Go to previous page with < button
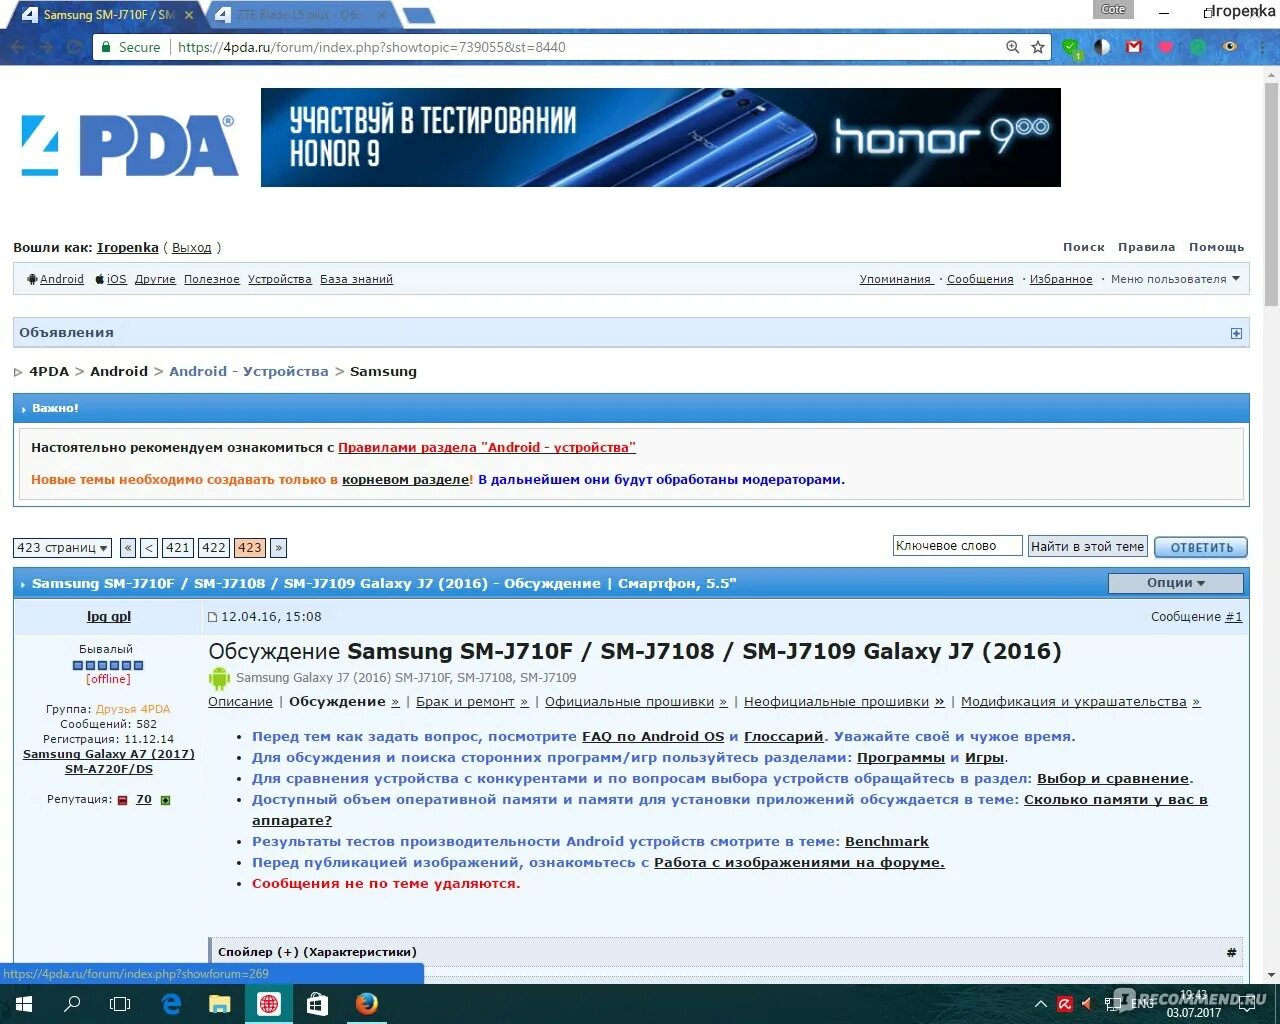The width and height of the screenshot is (1280, 1024). (x=149, y=548)
